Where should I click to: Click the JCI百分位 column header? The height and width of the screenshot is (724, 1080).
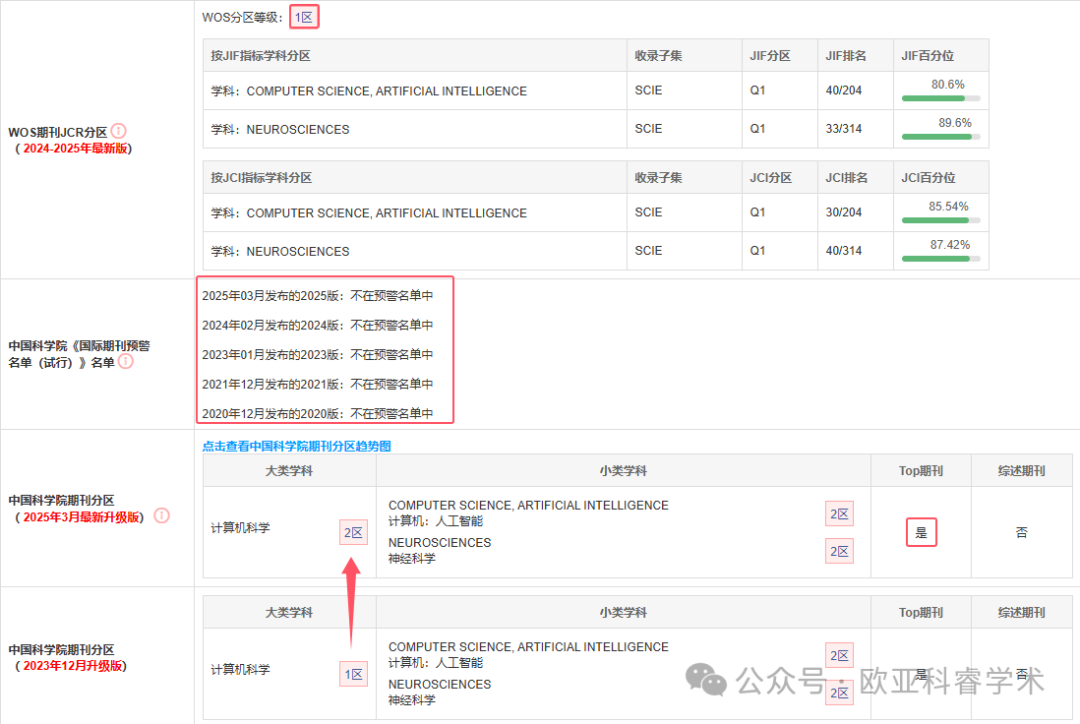pyautogui.click(x=928, y=178)
